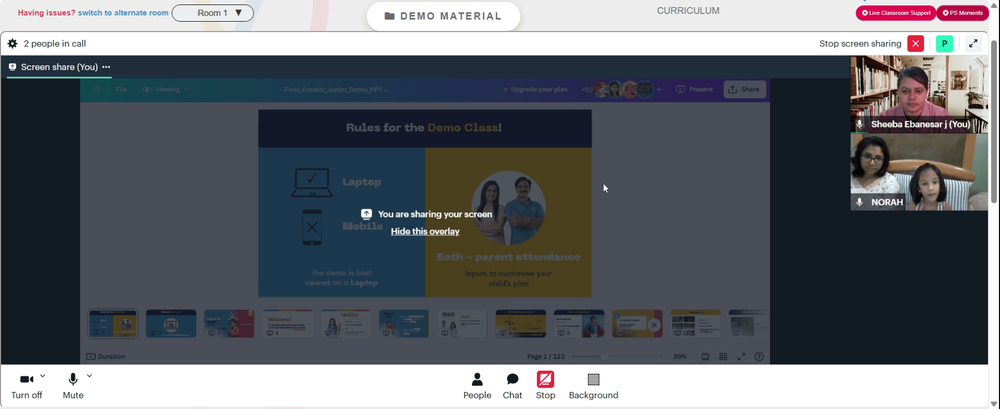1000x409 pixels.
Task: Mute the microphone
Action: click(73, 386)
